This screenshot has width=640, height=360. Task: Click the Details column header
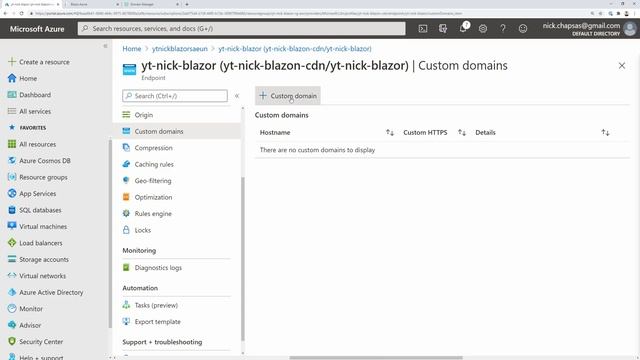[485, 132]
